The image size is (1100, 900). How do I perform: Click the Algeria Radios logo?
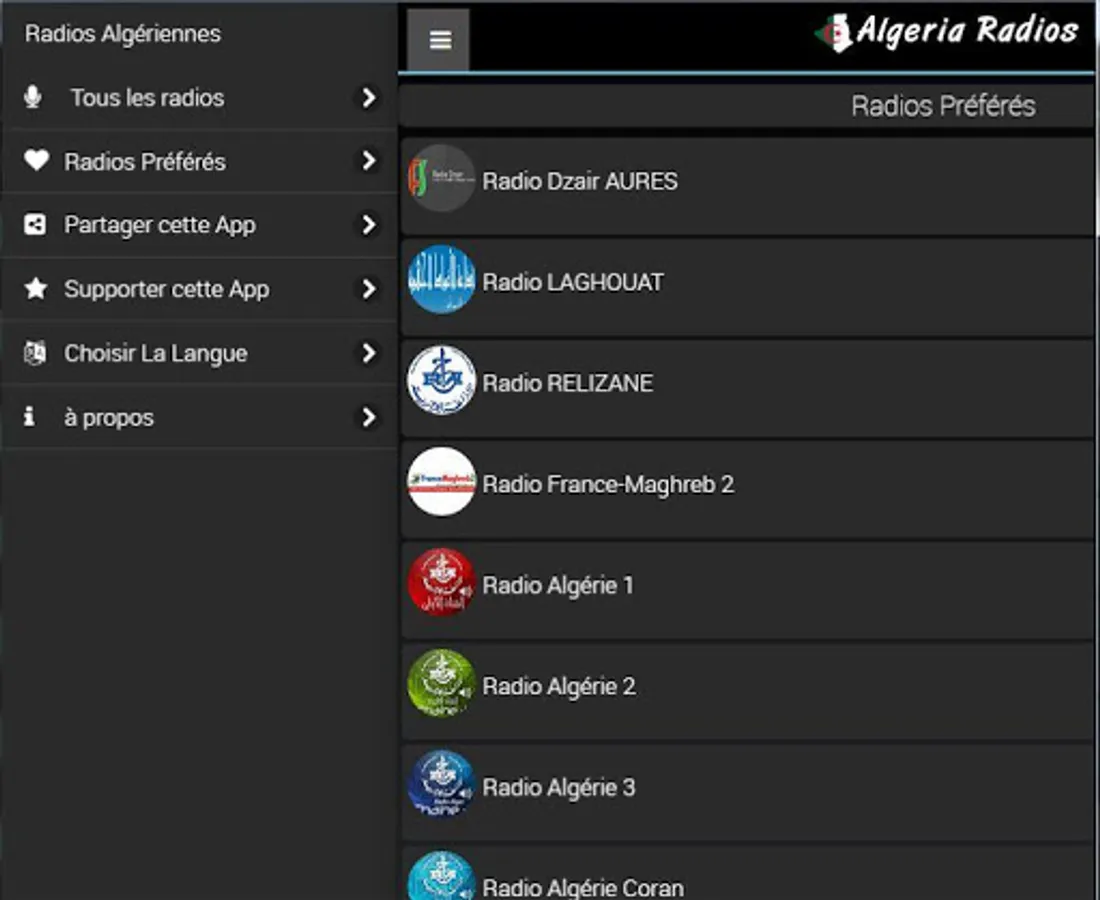[946, 32]
